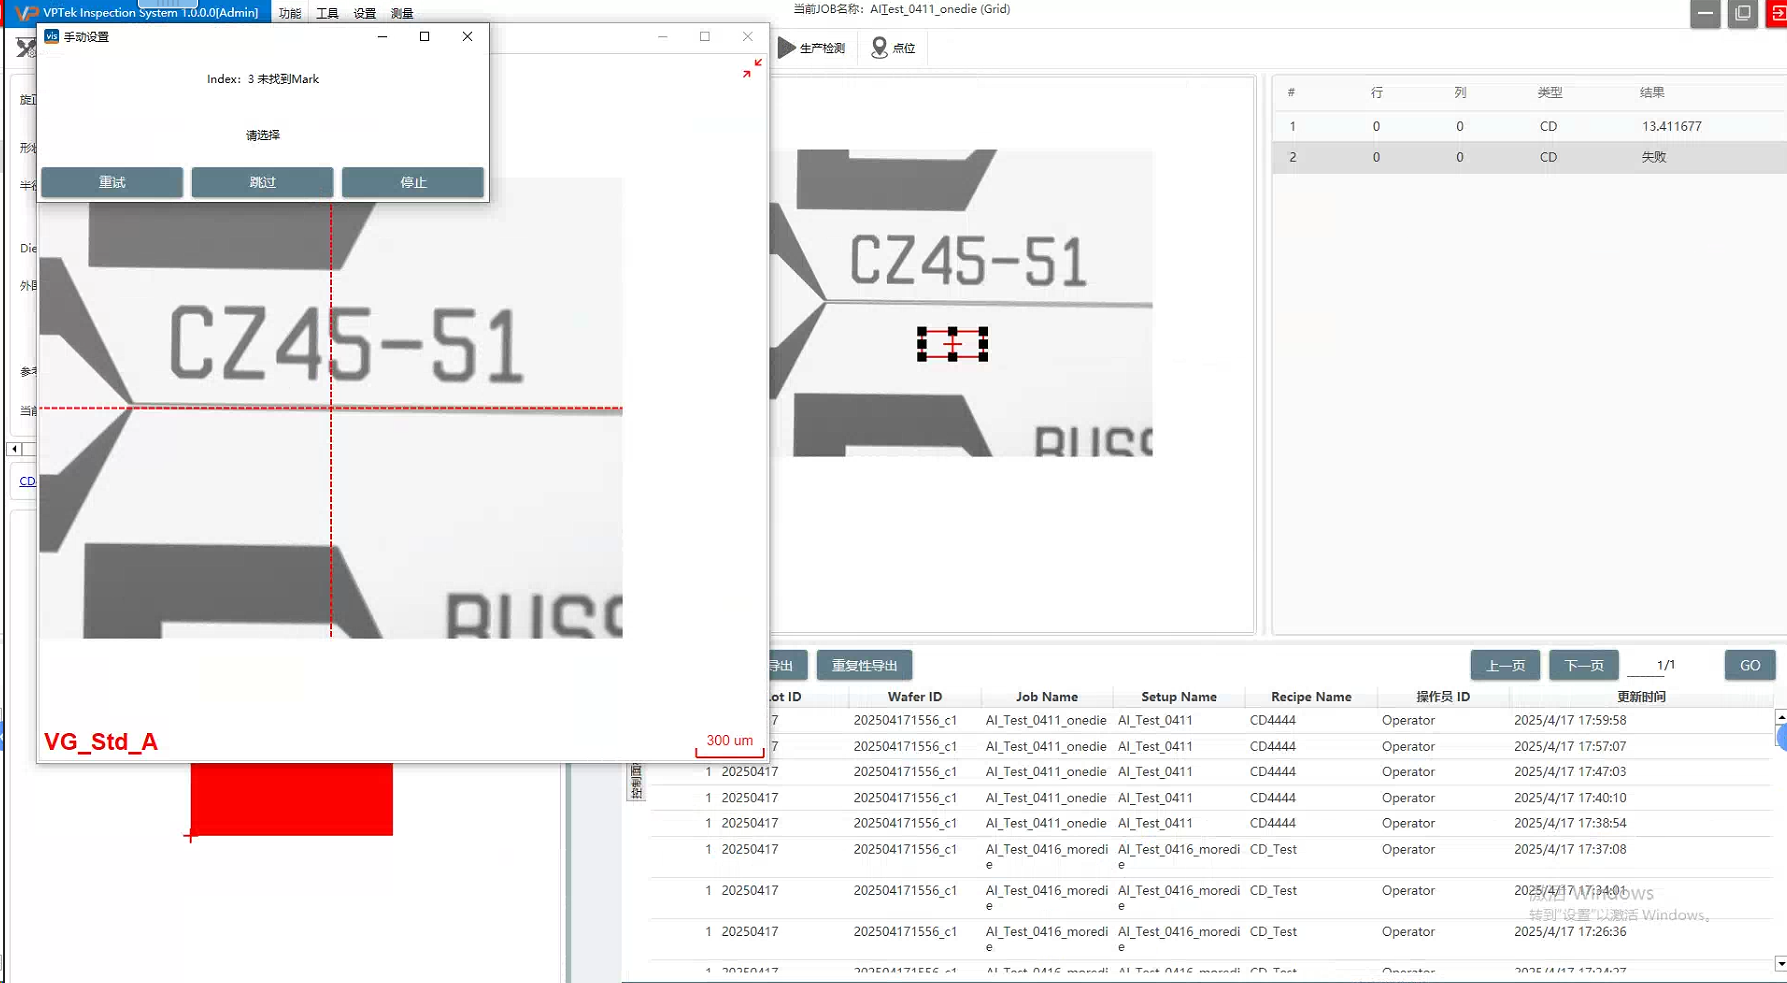Click the 结果 column header

pyautogui.click(x=1652, y=92)
